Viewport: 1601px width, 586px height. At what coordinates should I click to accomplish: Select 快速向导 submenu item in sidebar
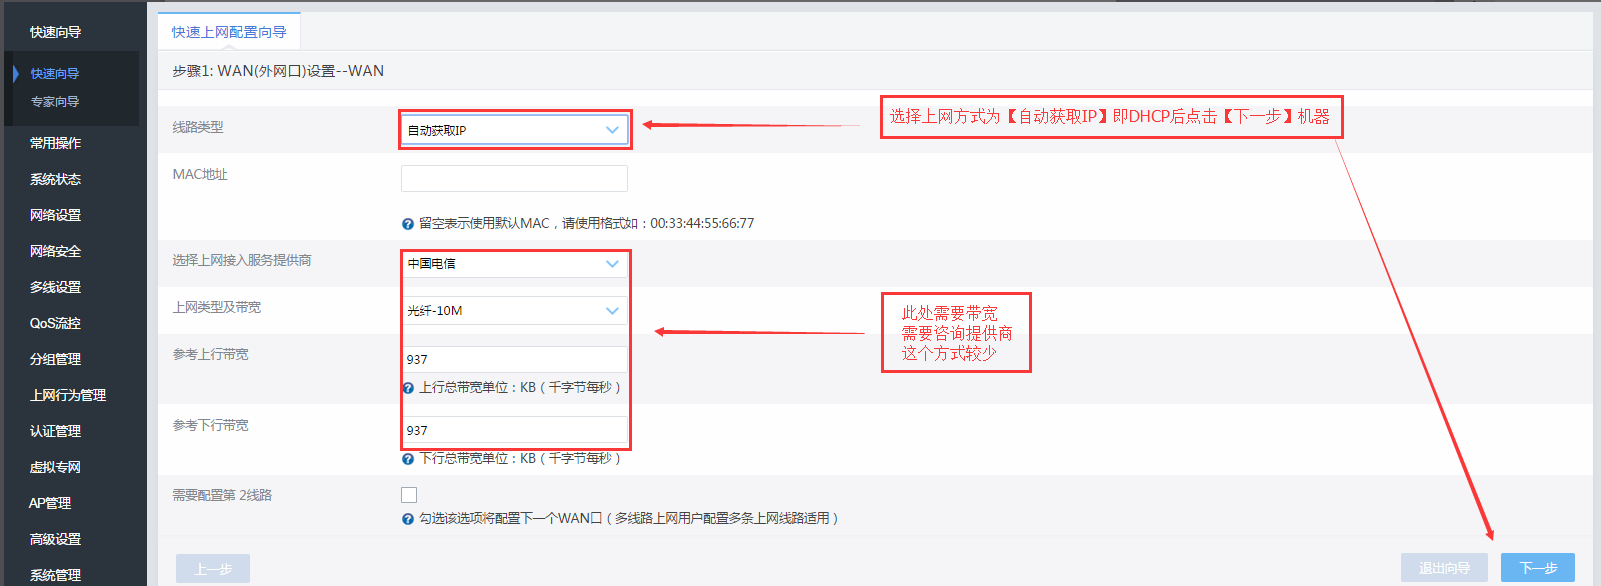click(x=55, y=74)
